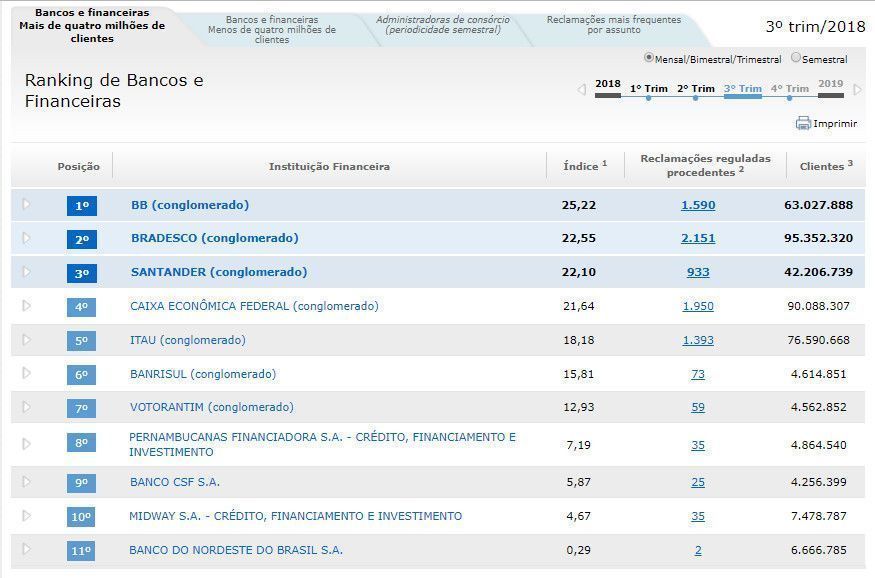The width and height of the screenshot is (875, 578).
Task: Select the Mensal/Bimestral/Trimestral option
Action: (x=652, y=59)
